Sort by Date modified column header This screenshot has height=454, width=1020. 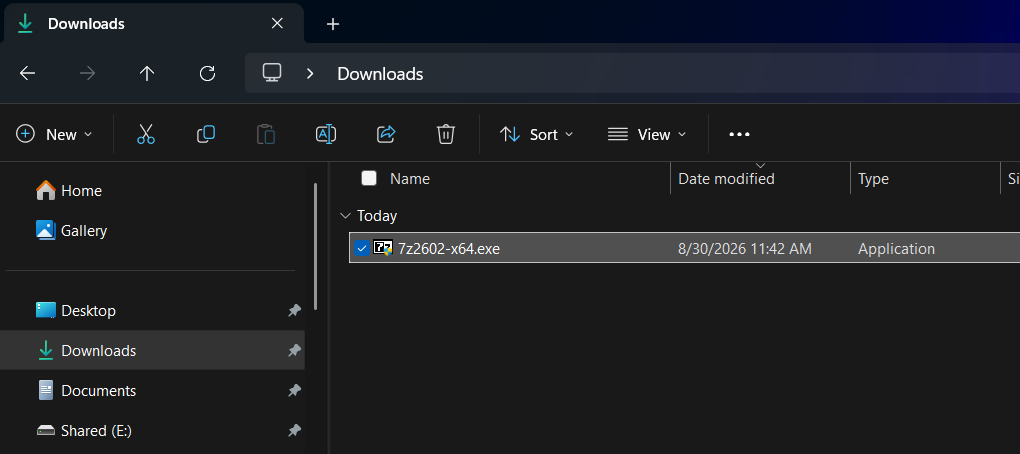pyautogui.click(x=726, y=178)
